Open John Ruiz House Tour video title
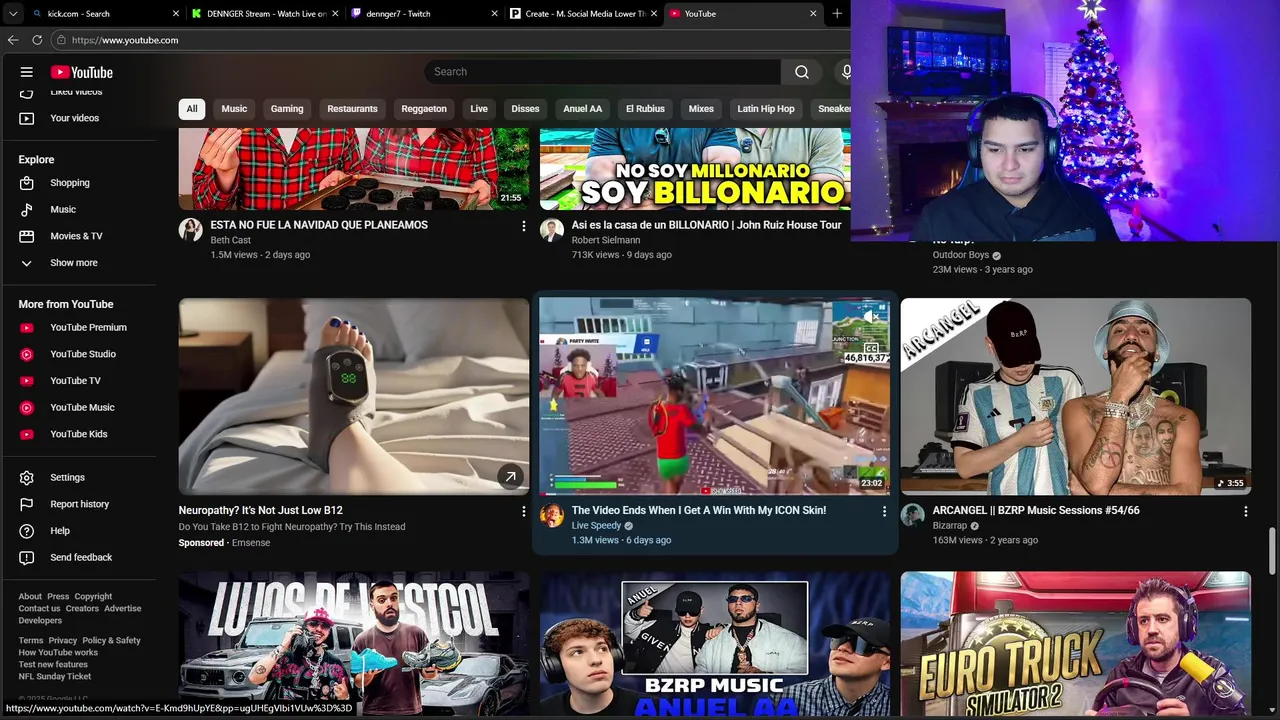The image size is (1280, 720). point(706,225)
